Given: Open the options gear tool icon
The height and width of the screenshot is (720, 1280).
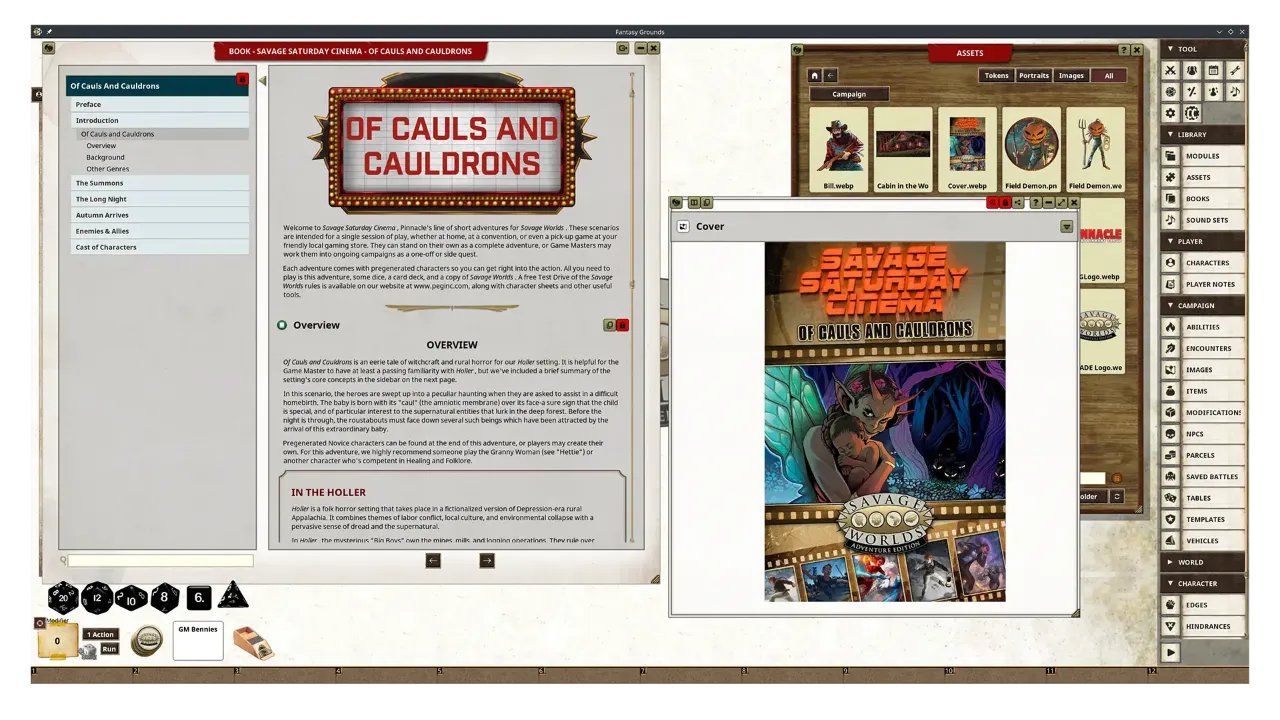Looking at the screenshot, I should 1171,113.
